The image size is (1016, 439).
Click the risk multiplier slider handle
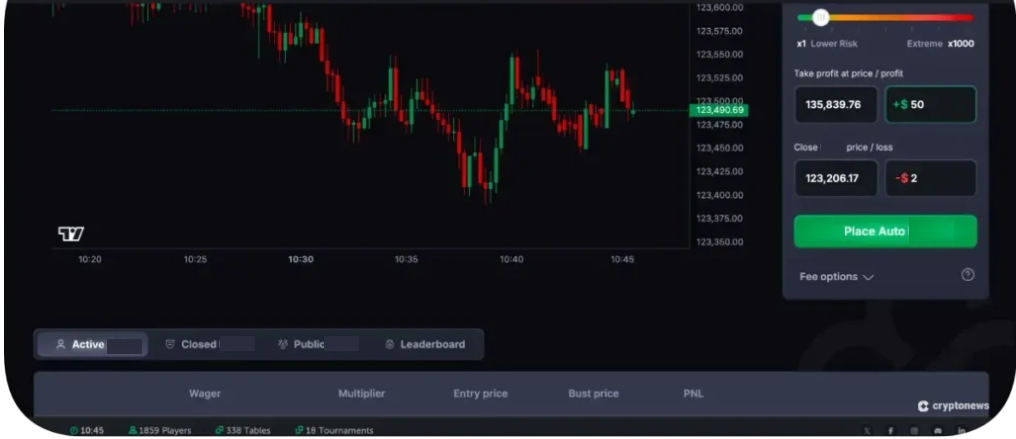point(821,17)
